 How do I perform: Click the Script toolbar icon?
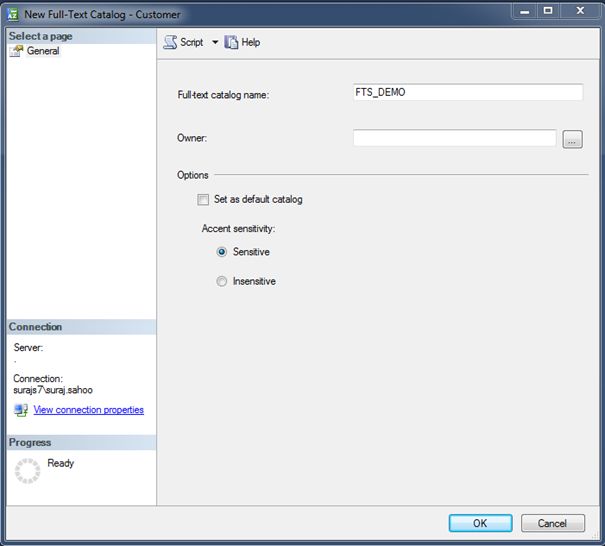tap(170, 42)
